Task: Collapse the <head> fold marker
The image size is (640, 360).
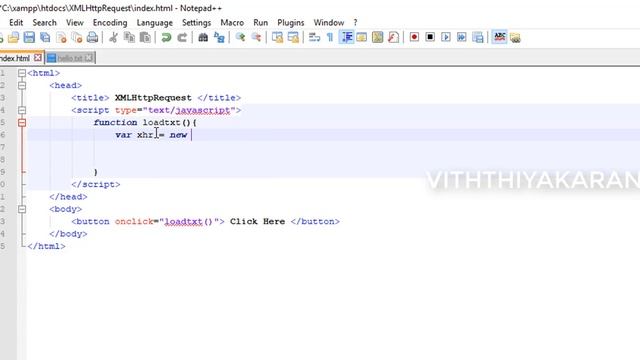Action: 22,85
